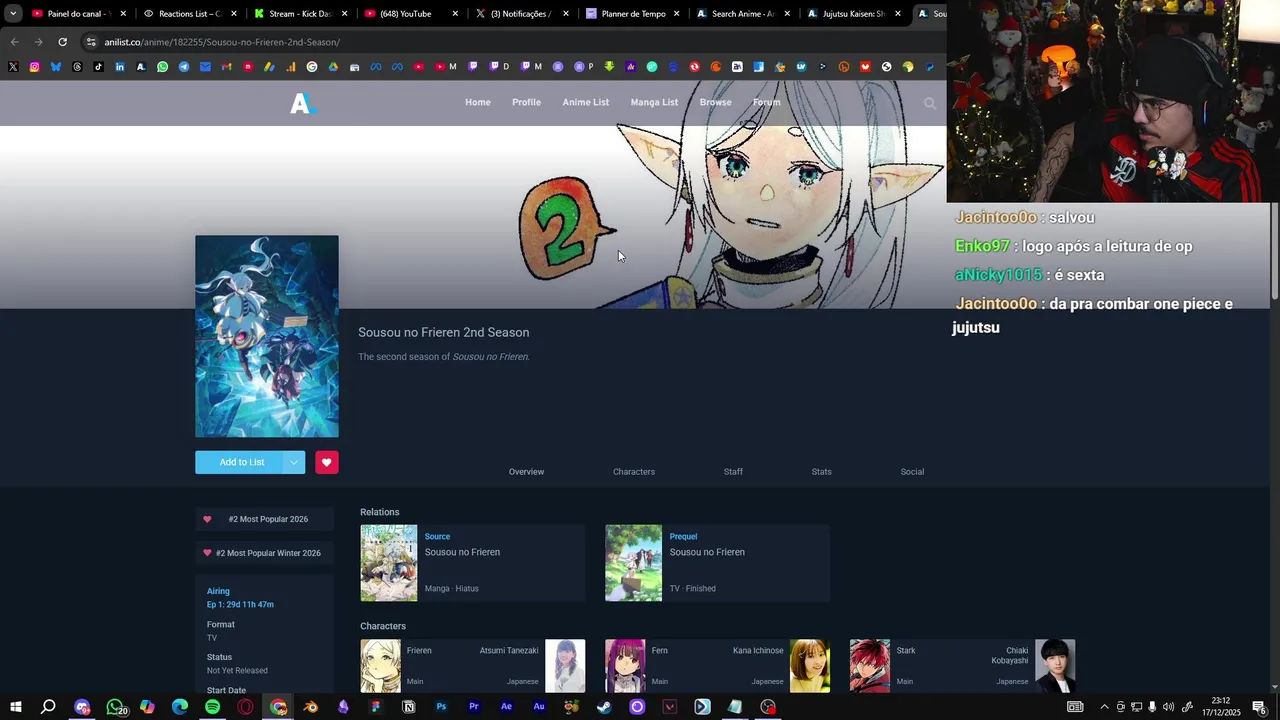Switch to the (648) YouTube tab
The height and width of the screenshot is (720, 1280).
411,14
